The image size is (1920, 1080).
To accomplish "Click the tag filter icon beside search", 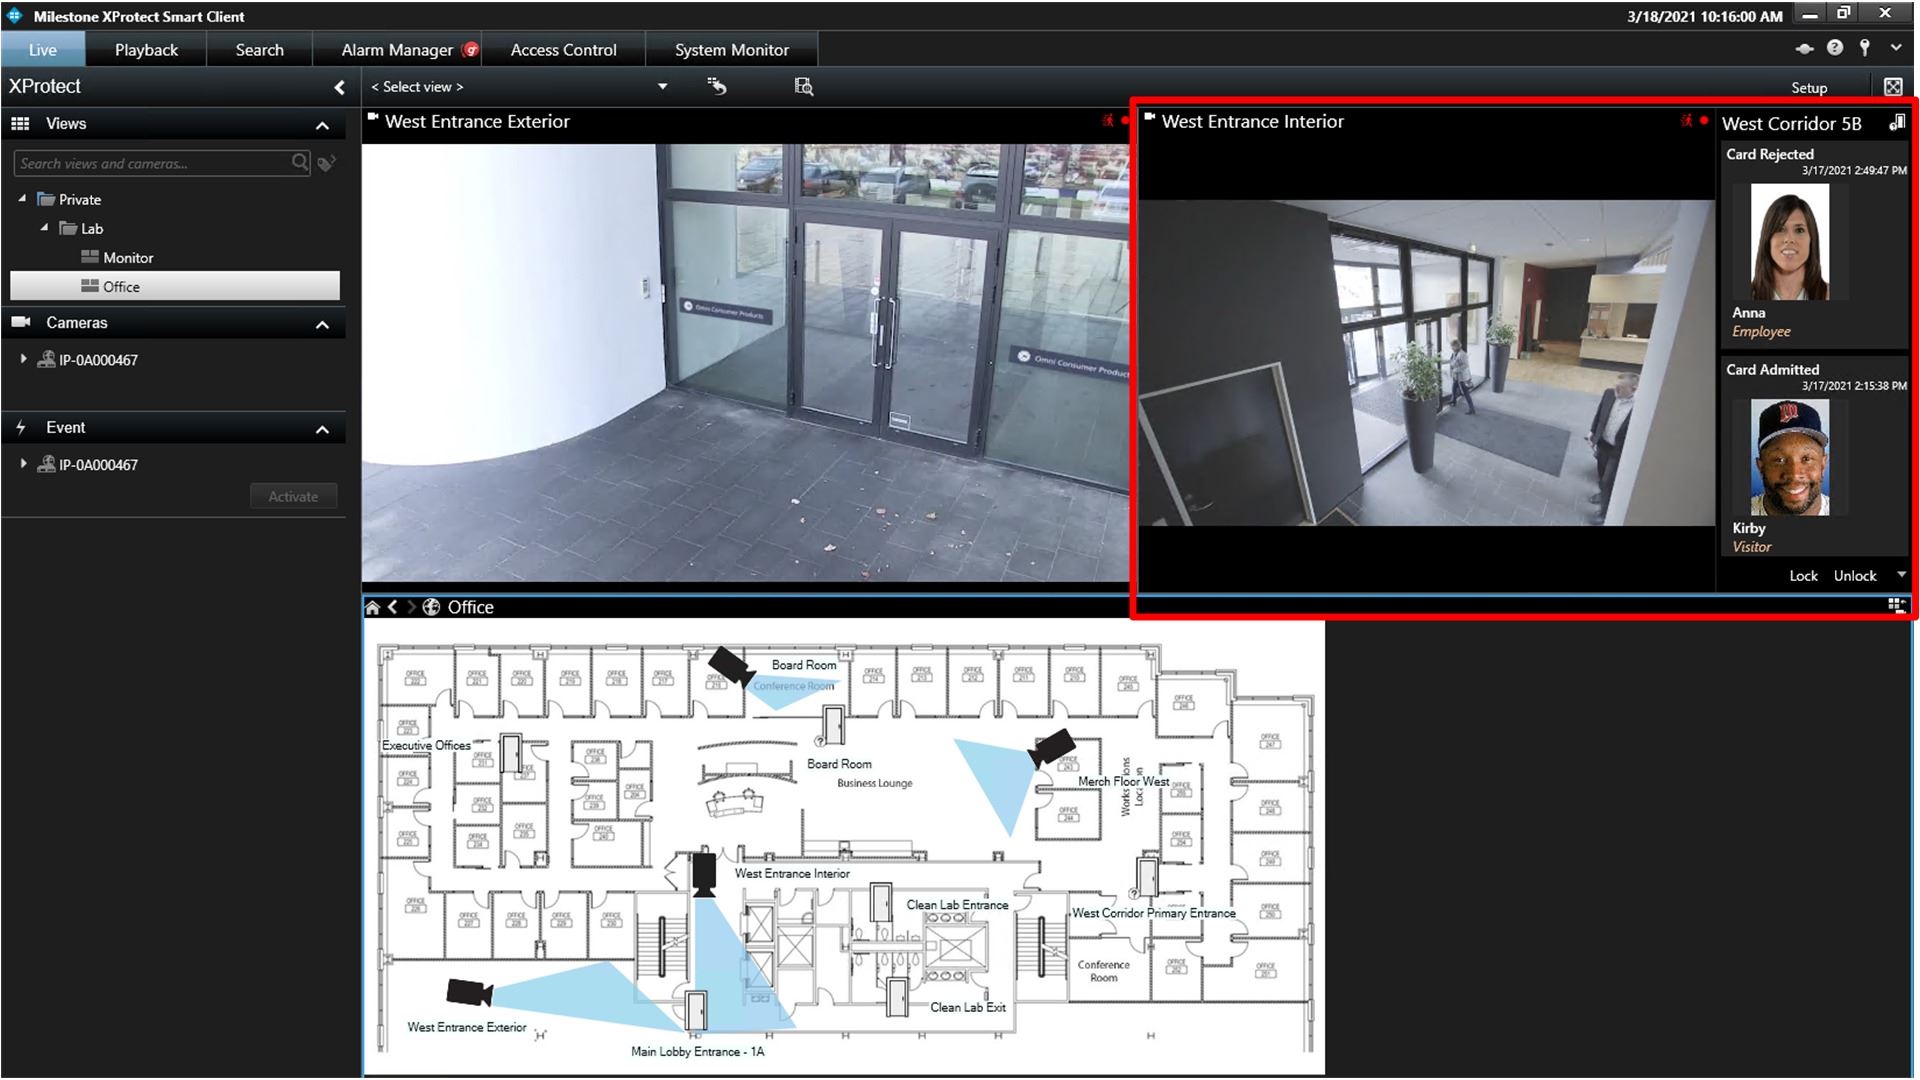I will [327, 162].
